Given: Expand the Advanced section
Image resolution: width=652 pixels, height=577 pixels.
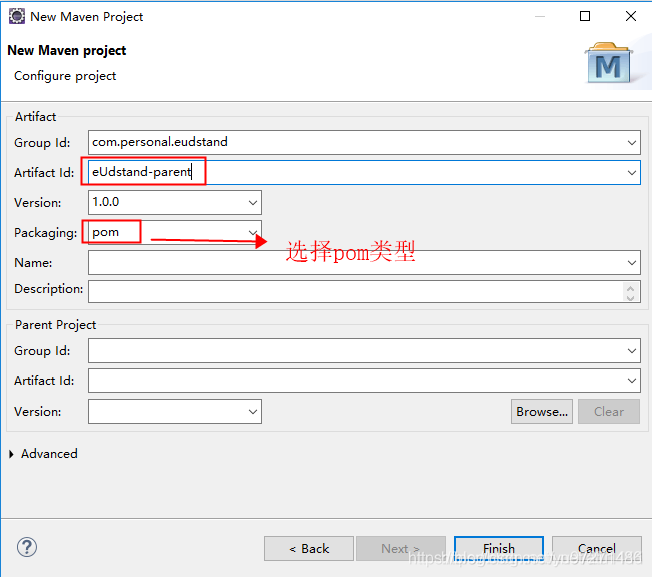Looking at the screenshot, I should tap(12, 454).
